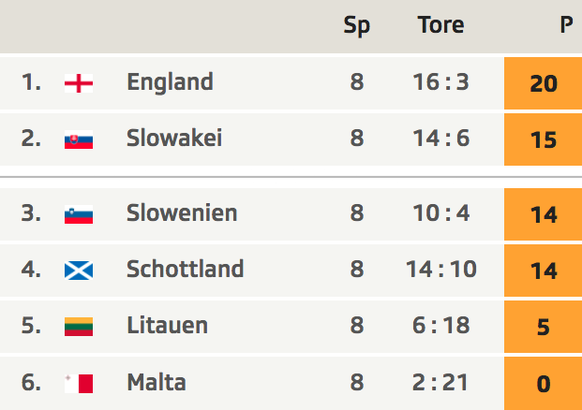The width and height of the screenshot is (582, 410).
Task: Click the Malta flag icon
Action: pyautogui.click(x=79, y=383)
